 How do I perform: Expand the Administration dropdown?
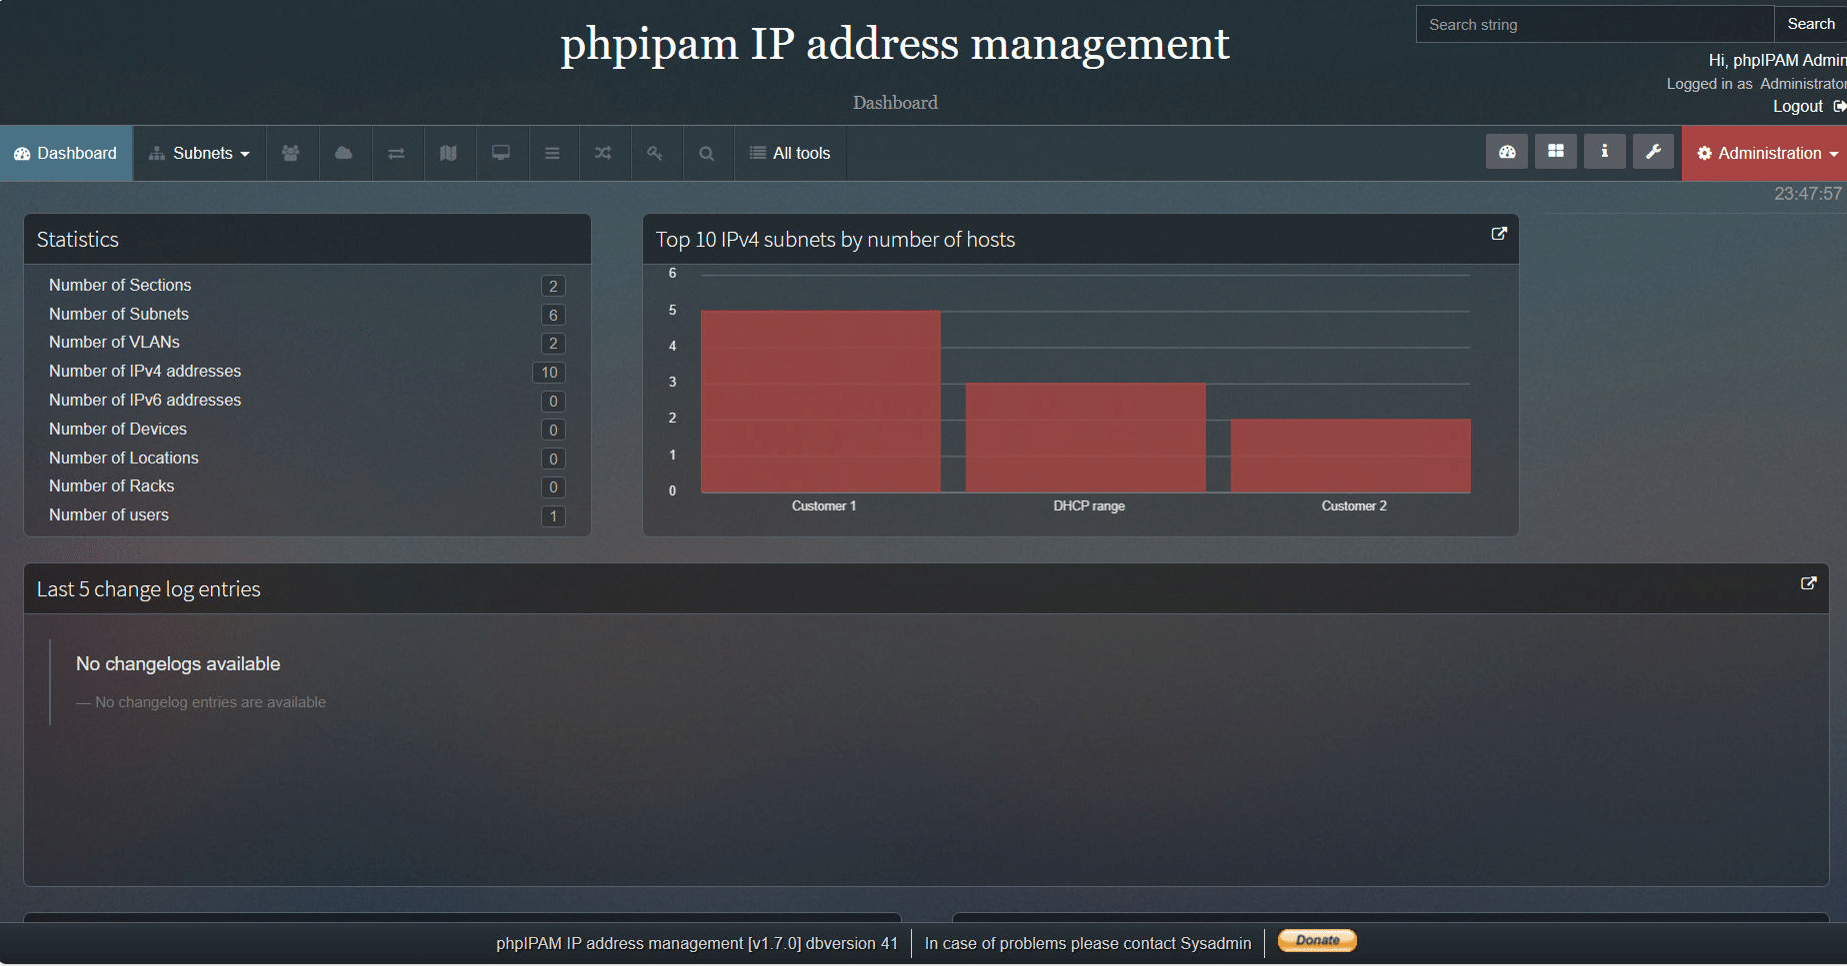coord(1765,153)
